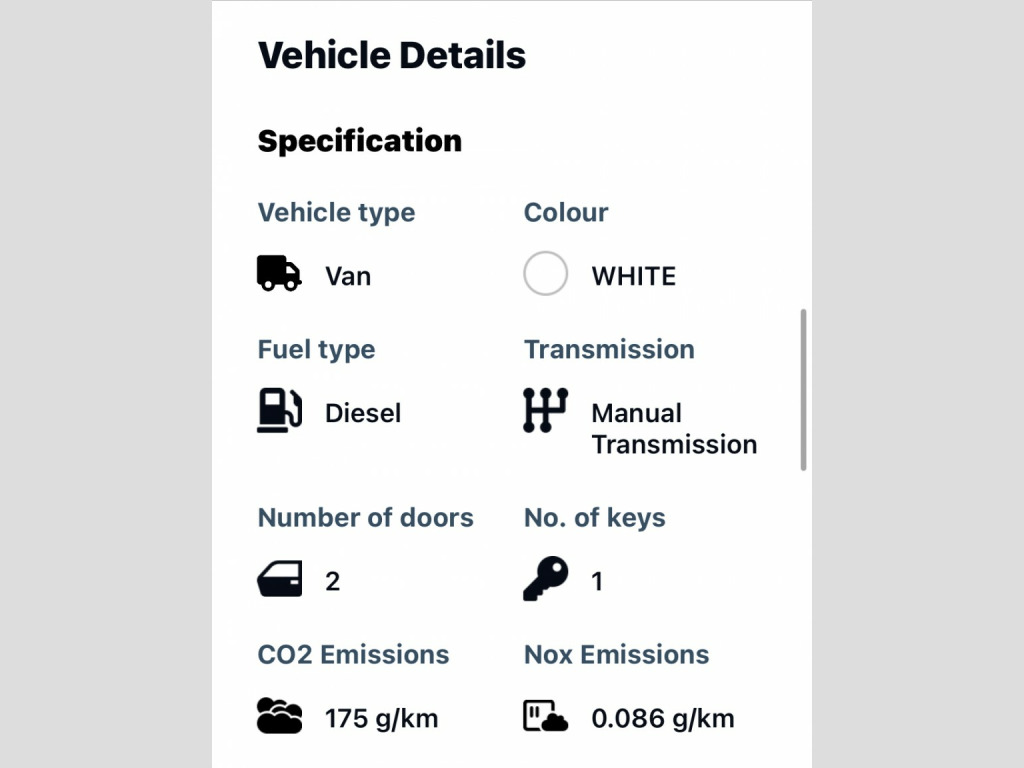The width and height of the screenshot is (1024, 768).
Task: Click the Fuel type label
Action: click(316, 350)
